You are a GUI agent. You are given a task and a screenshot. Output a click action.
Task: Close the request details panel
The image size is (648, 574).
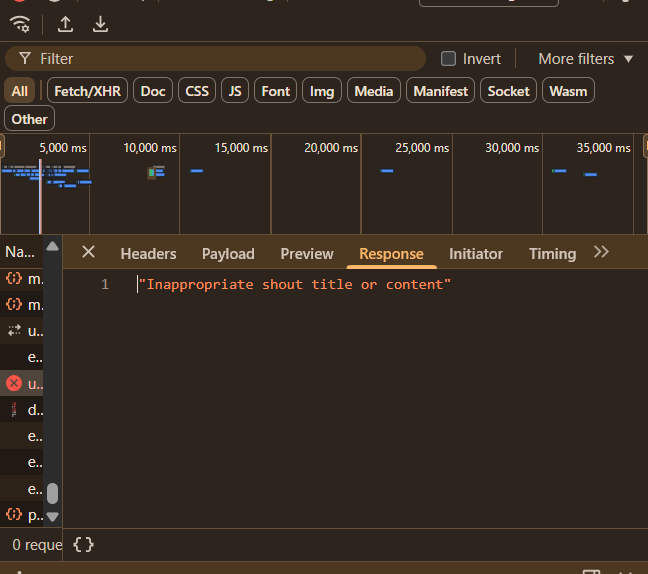click(x=88, y=252)
